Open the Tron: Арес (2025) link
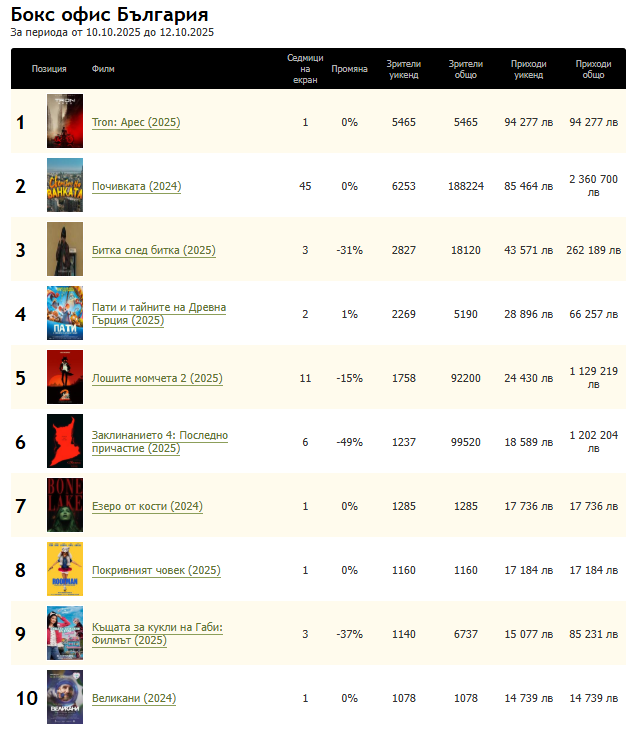635x733 pixels. point(135,122)
